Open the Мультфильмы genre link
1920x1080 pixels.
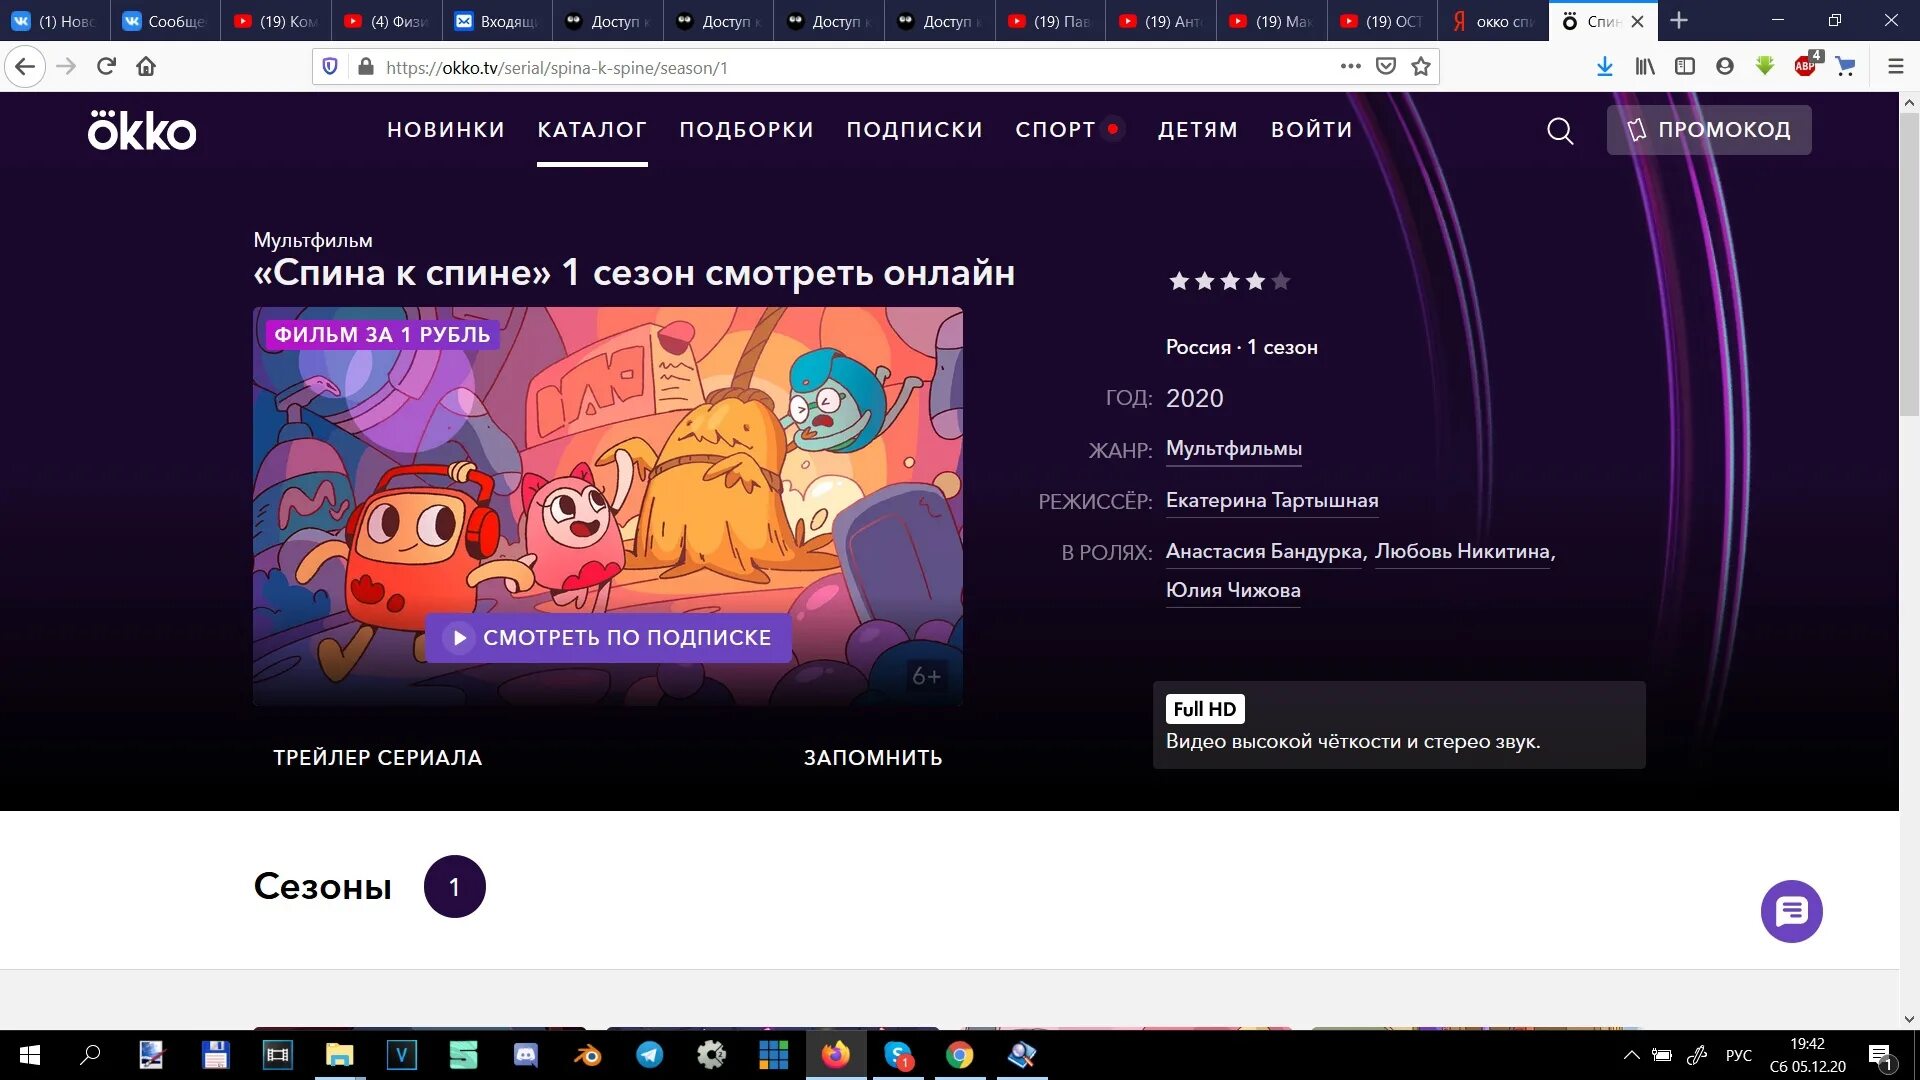1233,449
